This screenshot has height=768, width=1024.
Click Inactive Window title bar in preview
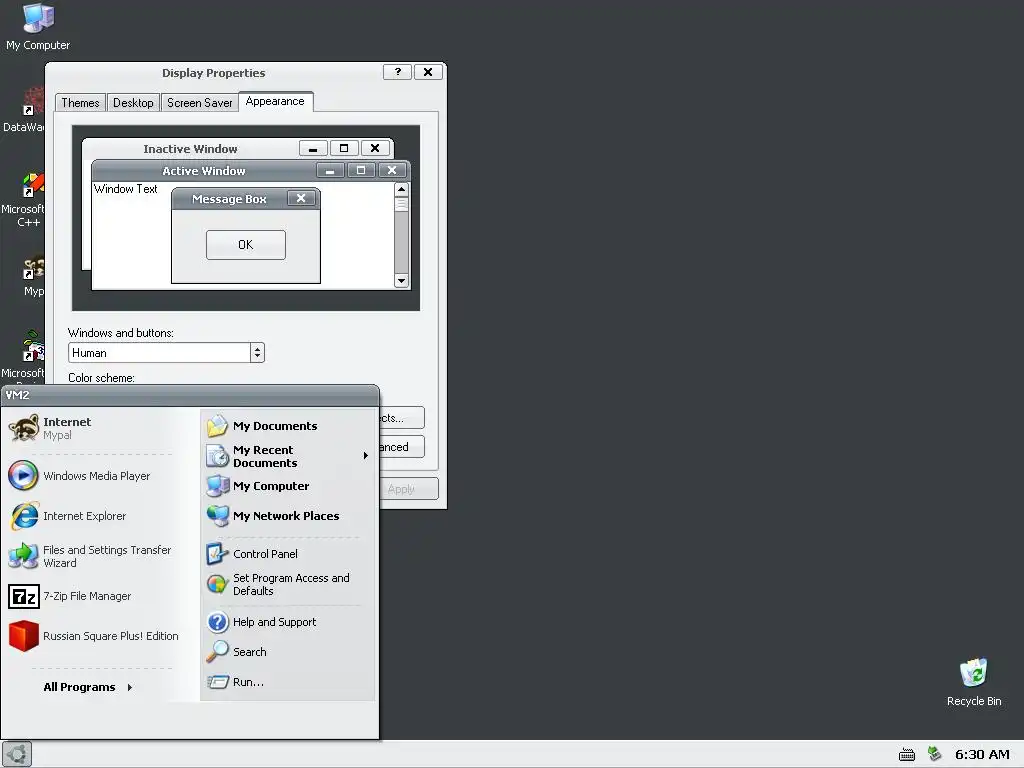click(x=190, y=149)
